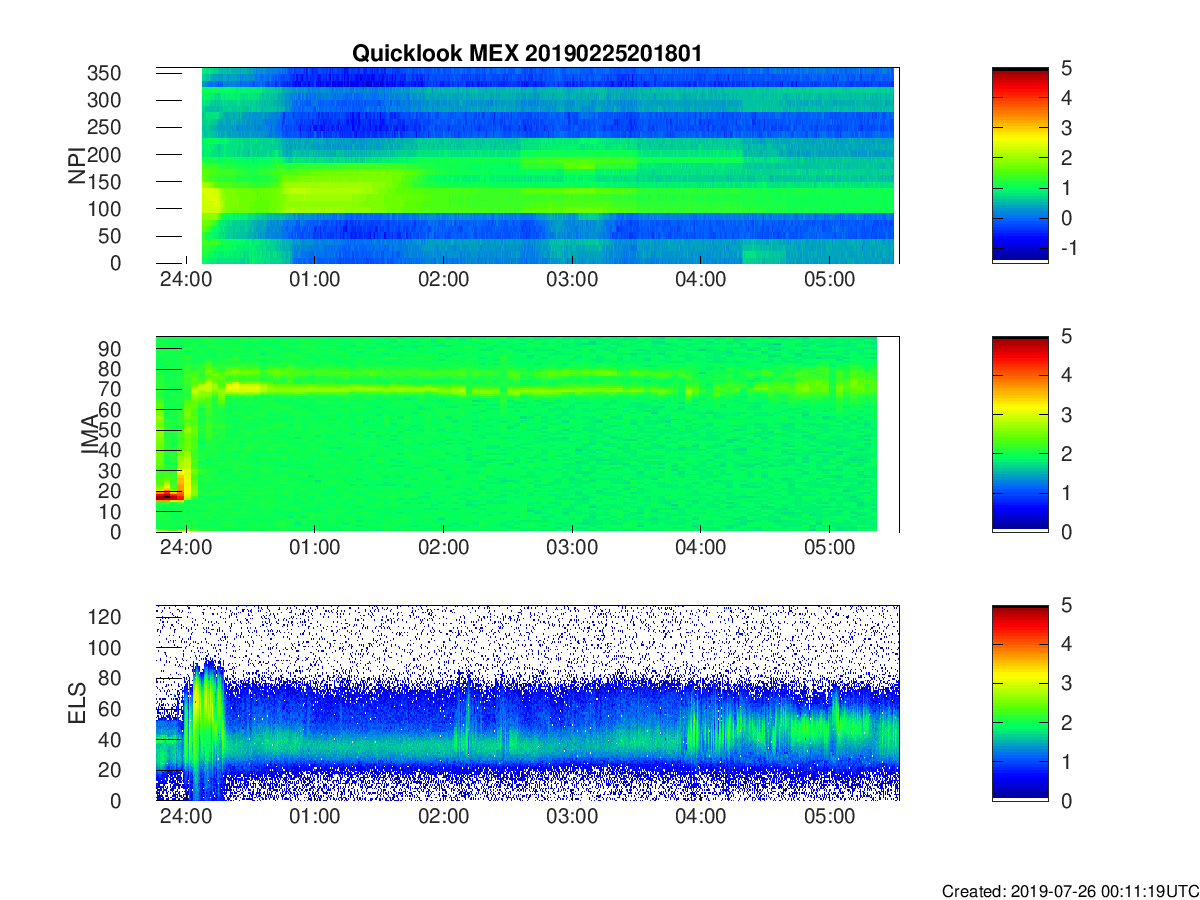Click the 24:00 time label under IMA plot

[x=186, y=548]
